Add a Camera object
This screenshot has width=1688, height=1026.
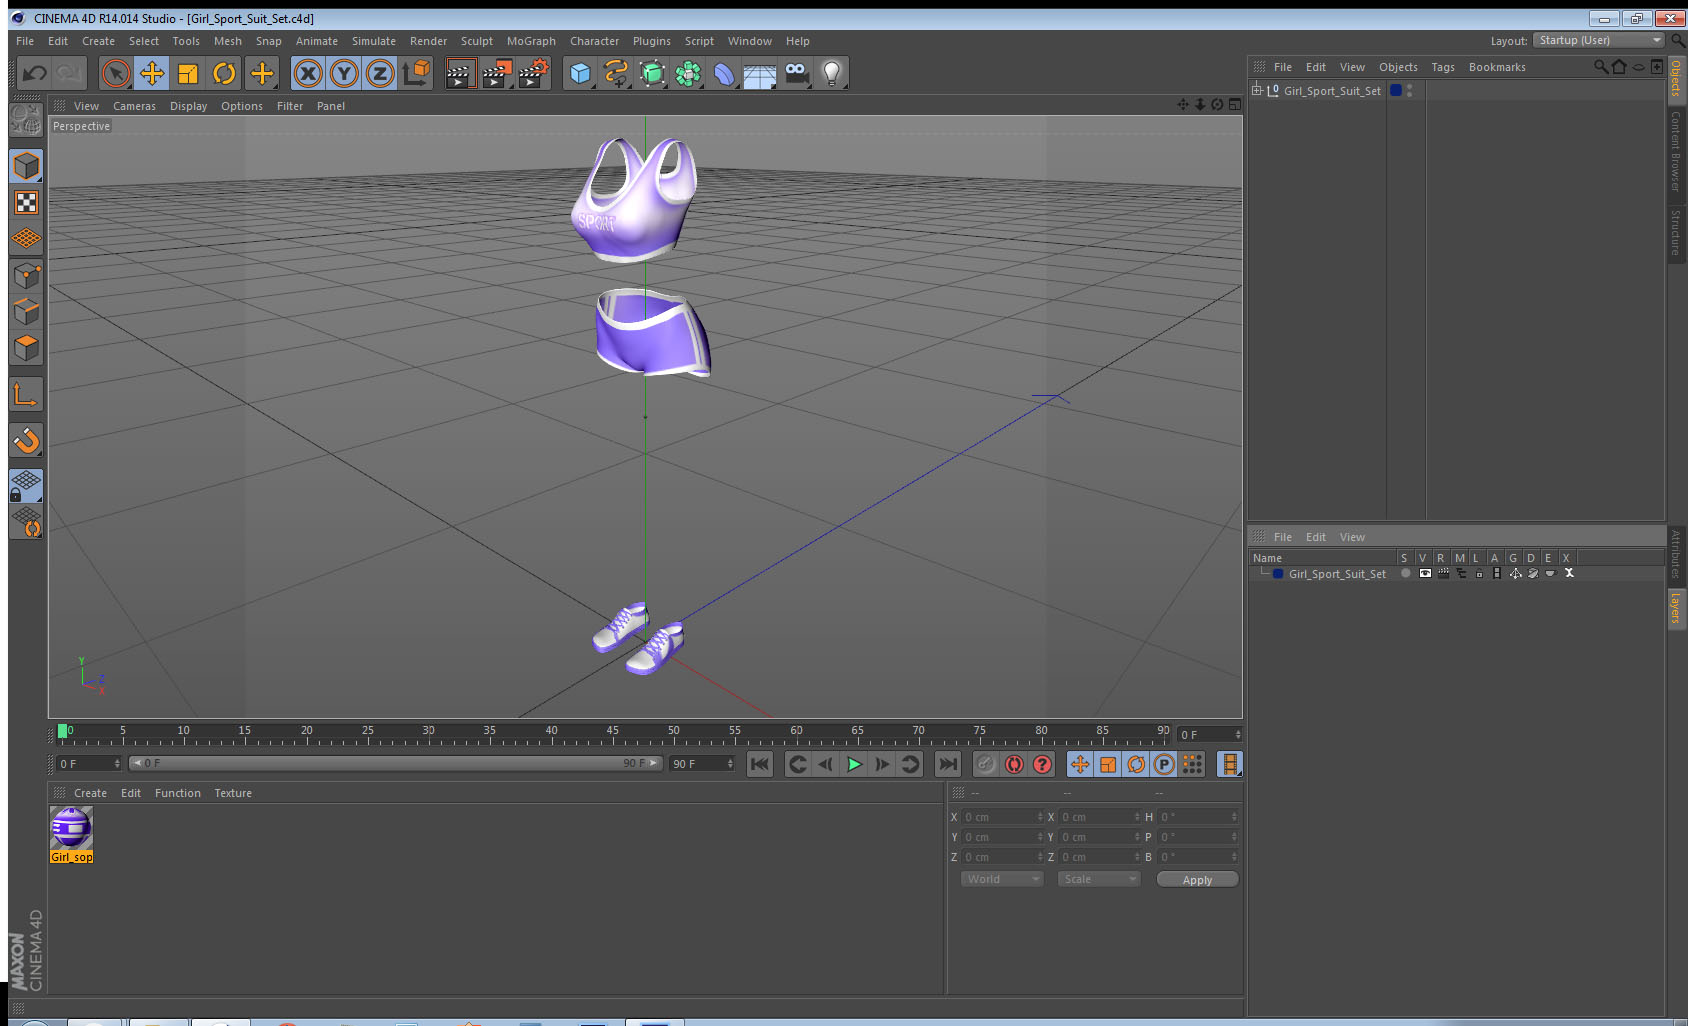pyautogui.click(x=796, y=73)
